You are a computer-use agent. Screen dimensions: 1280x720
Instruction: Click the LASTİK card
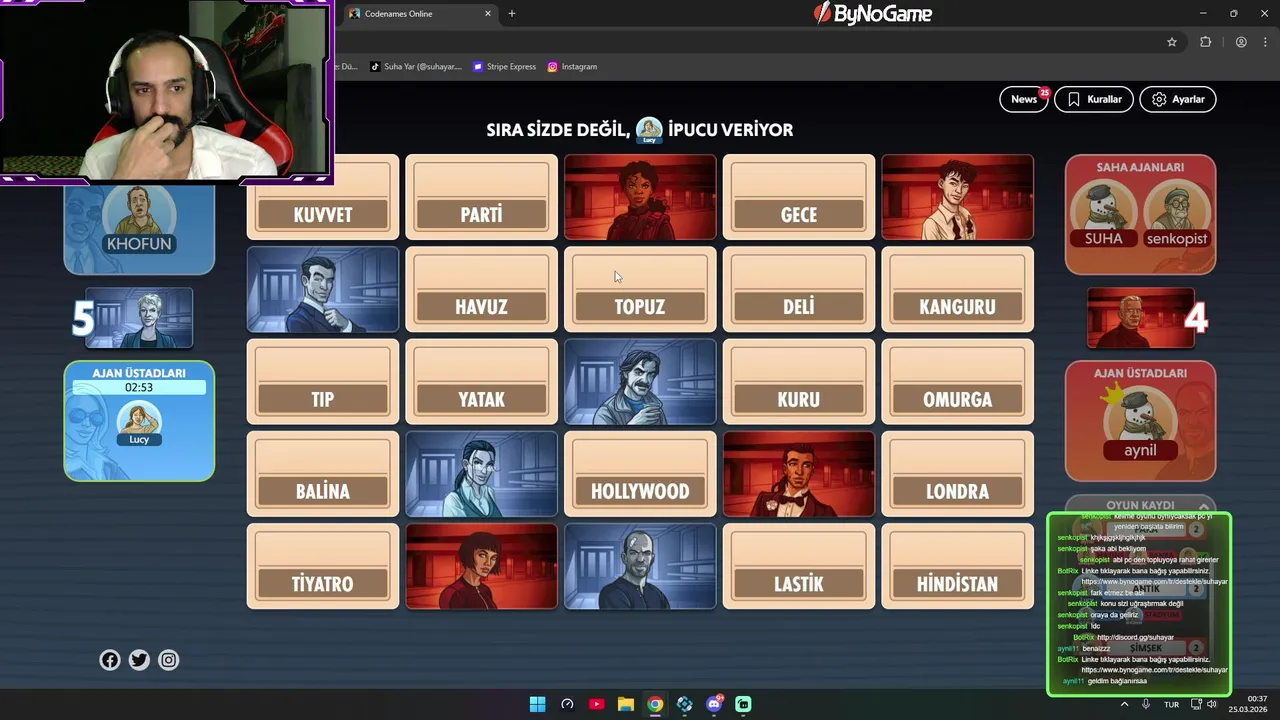point(799,566)
